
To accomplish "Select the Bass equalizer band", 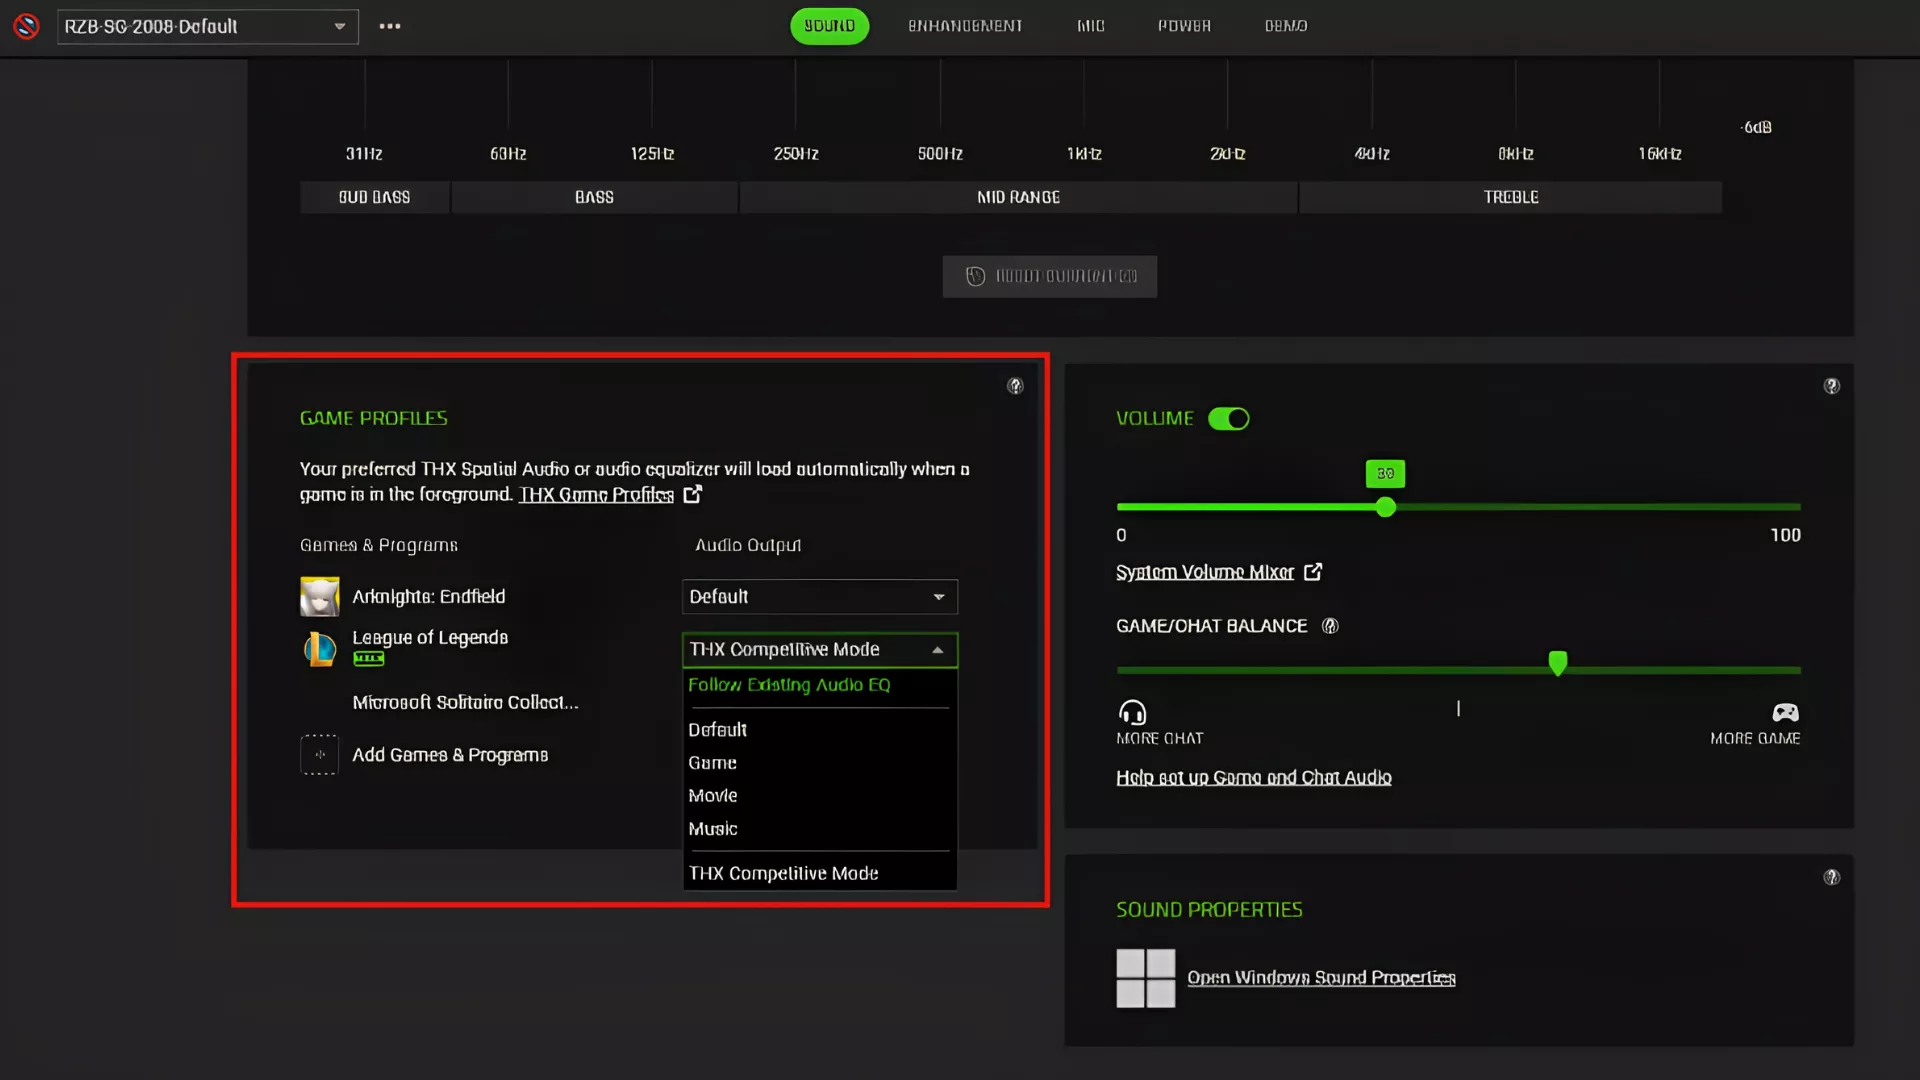I will (x=594, y=198).
